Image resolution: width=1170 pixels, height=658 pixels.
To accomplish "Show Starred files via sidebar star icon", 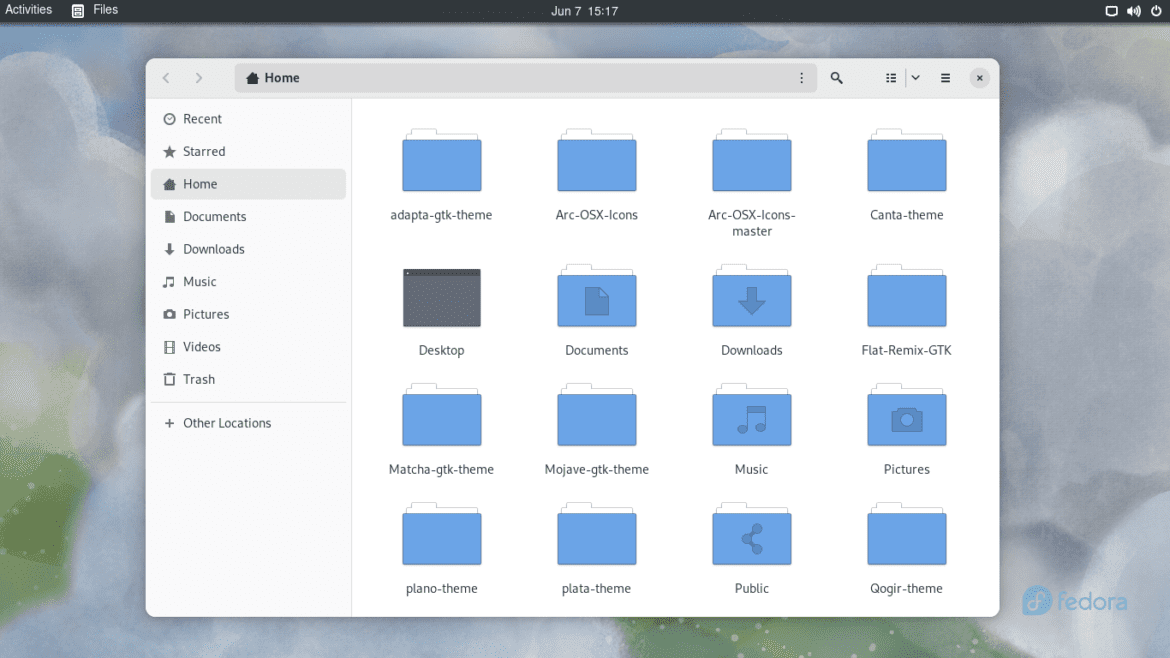I will [x=201, y=151].
